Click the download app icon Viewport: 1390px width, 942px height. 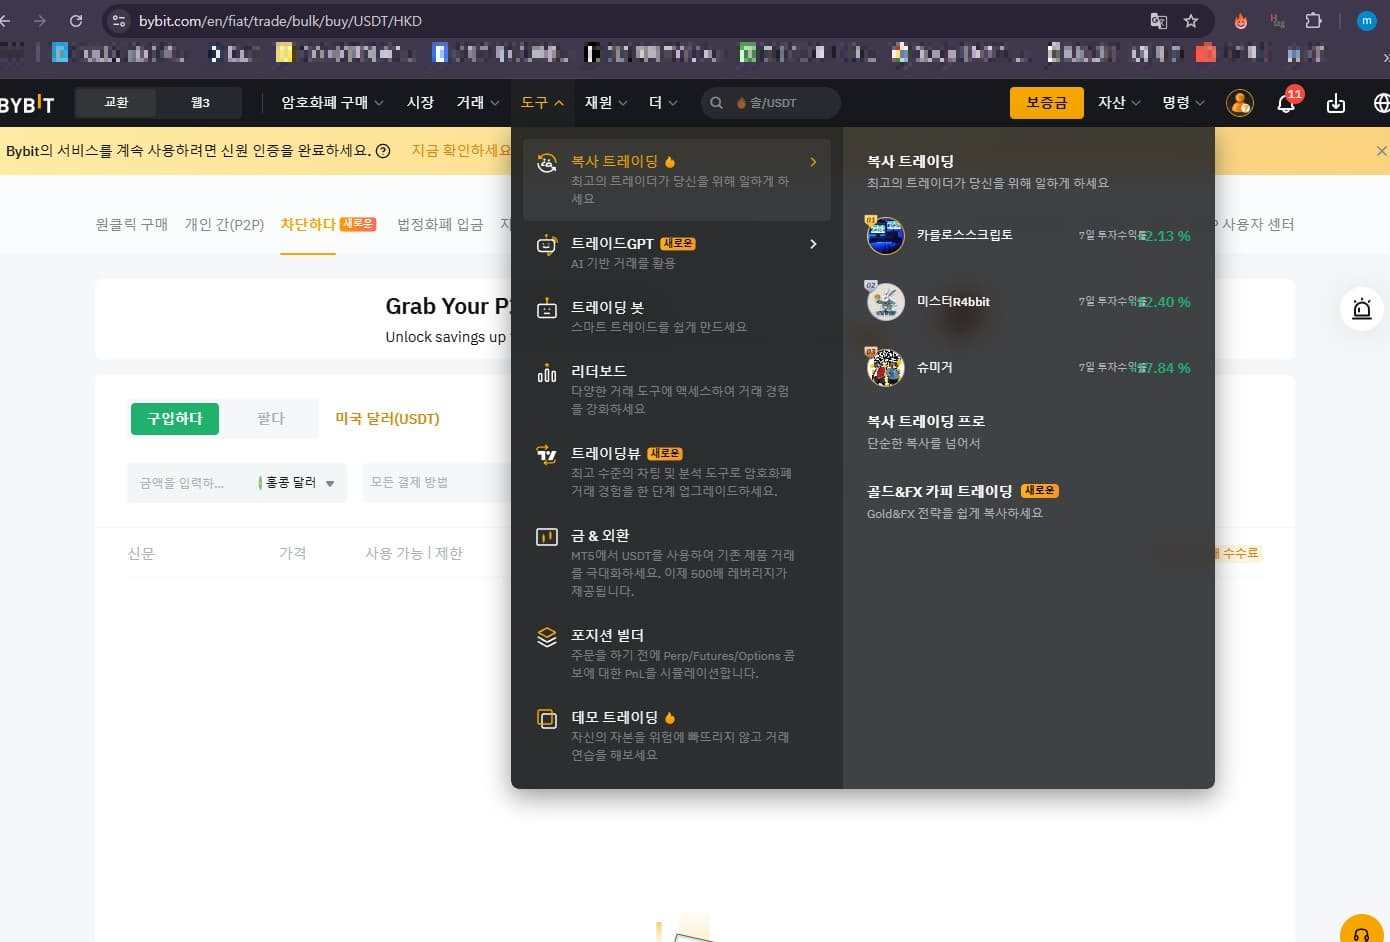pos(1336,103)
